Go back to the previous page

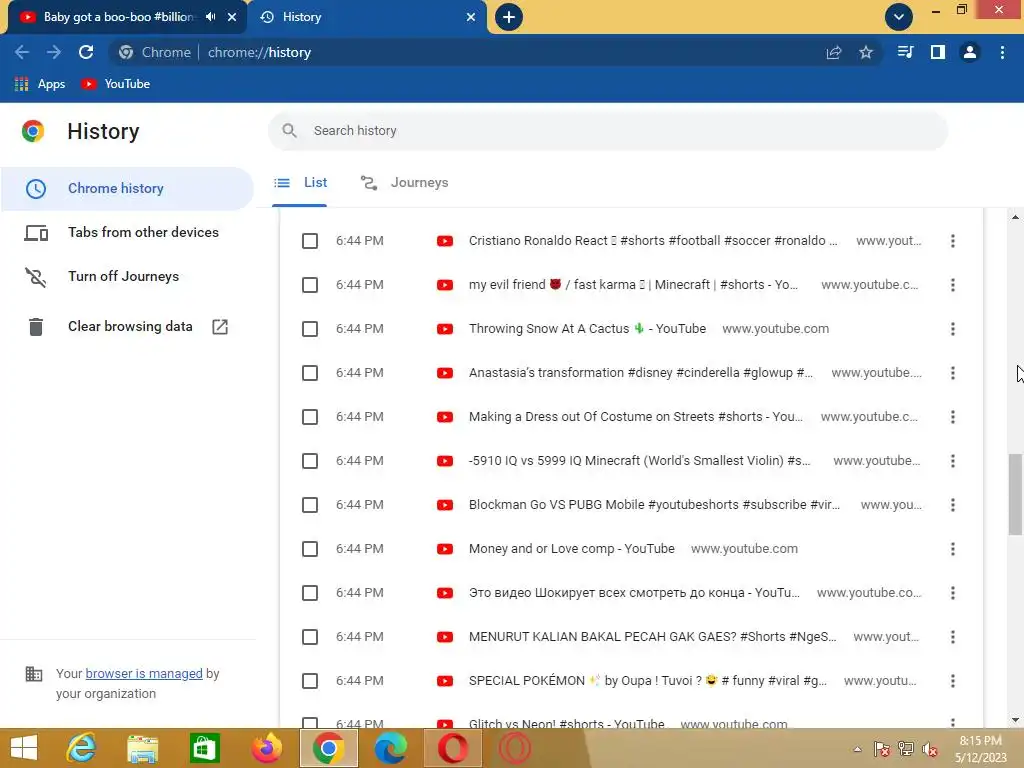[x=22, y=52]
